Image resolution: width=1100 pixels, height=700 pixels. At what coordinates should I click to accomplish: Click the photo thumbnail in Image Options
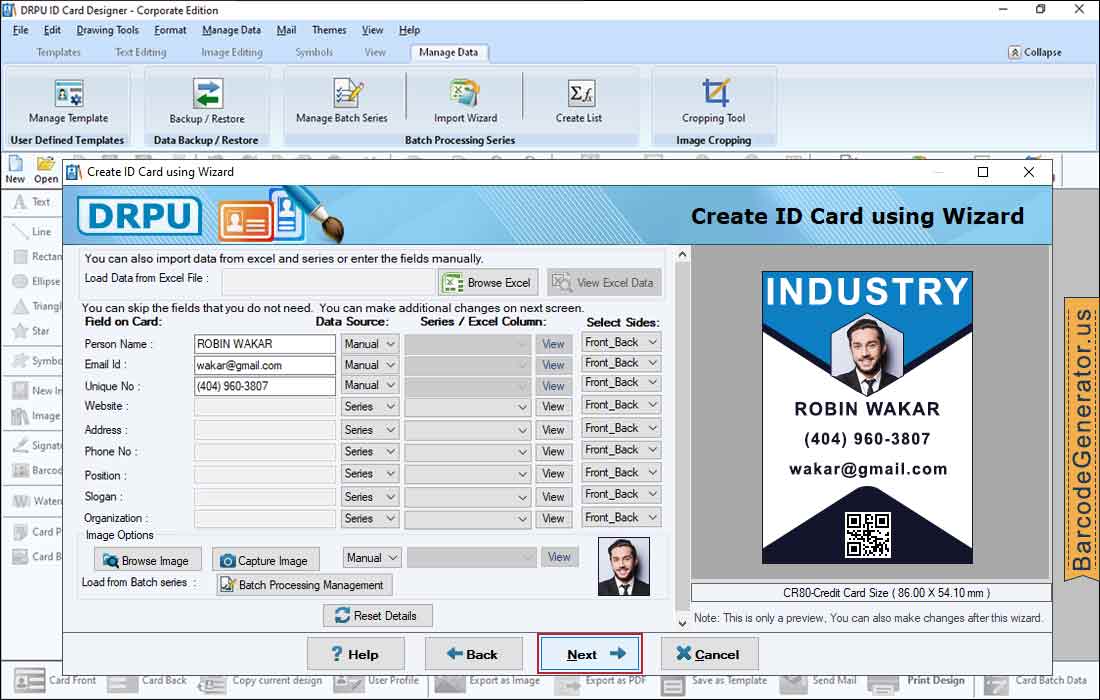(624, 567)
